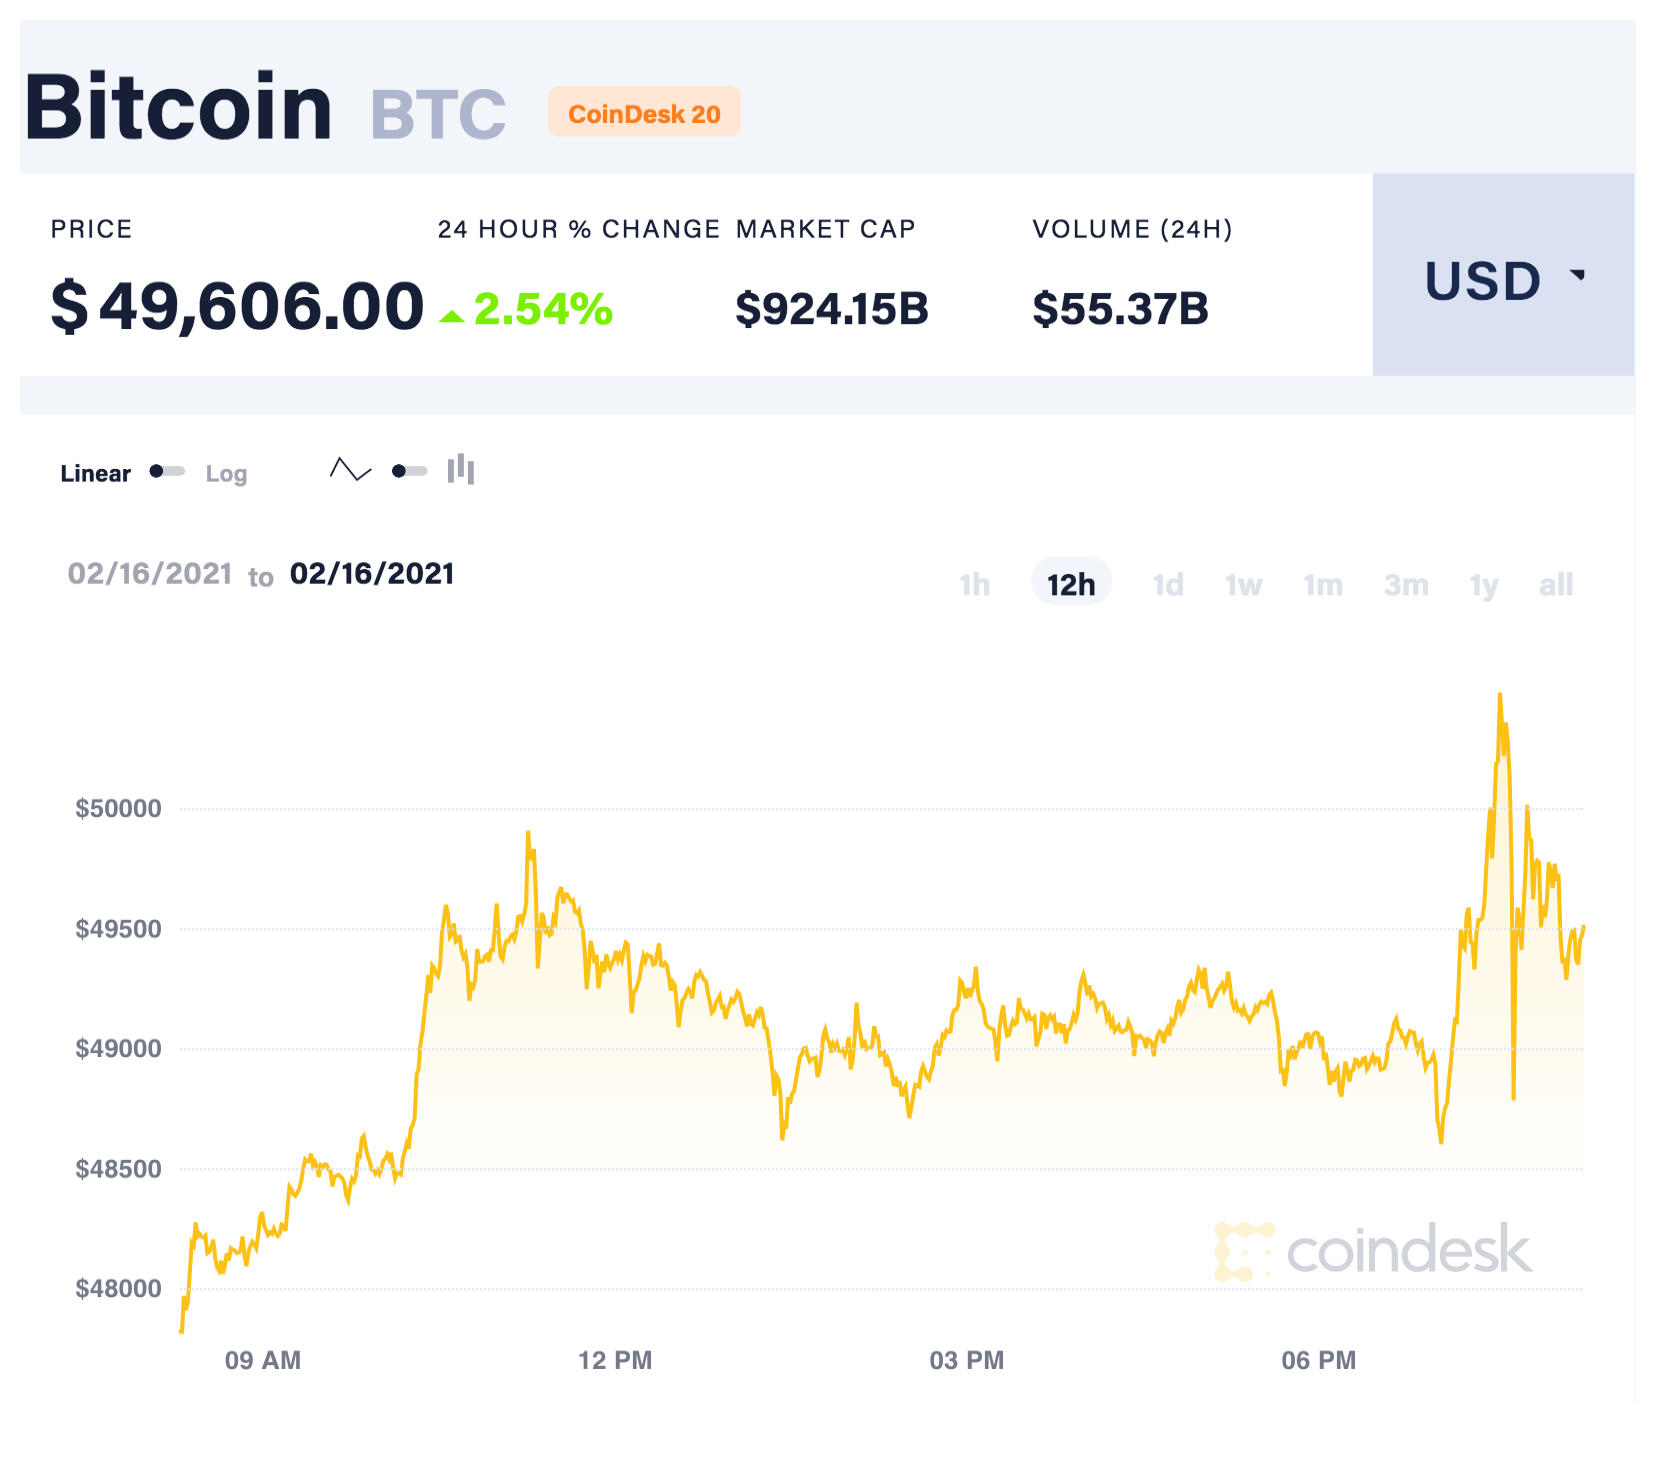Open the USD currency selector
The height and width of the screenshot is (1462, 1656).
pos(1483,281)
